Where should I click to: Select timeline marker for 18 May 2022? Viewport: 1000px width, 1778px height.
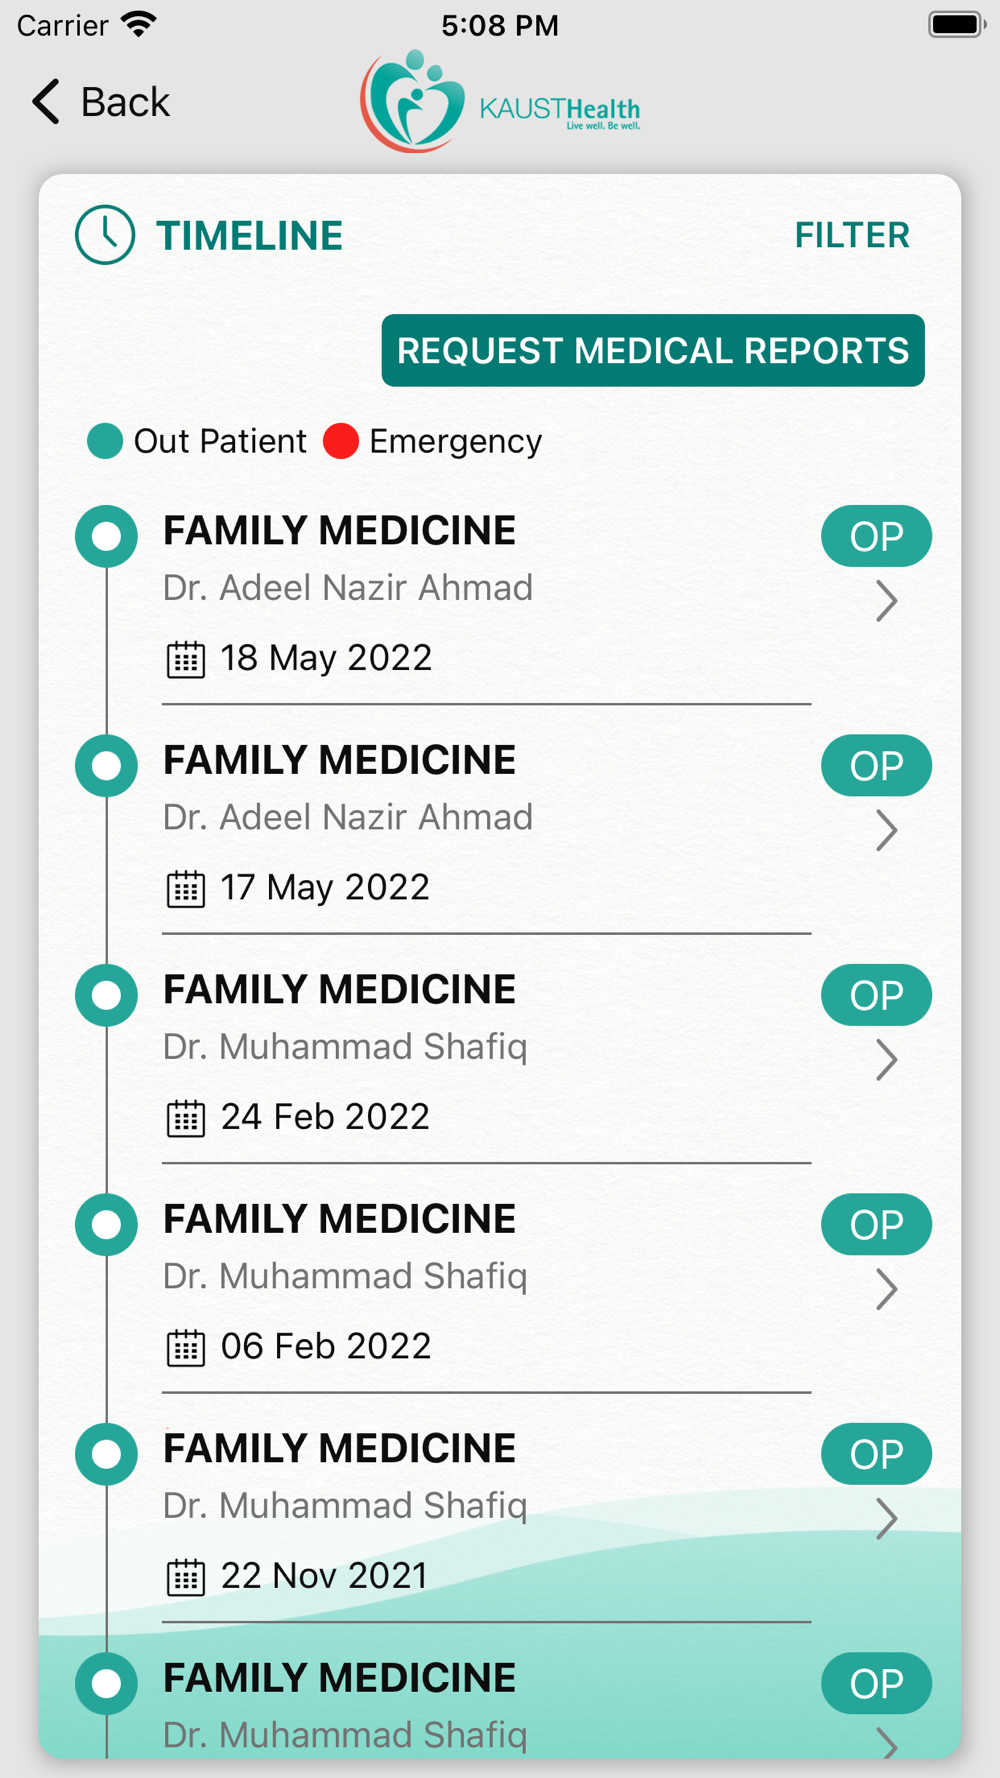[x=106, y=536]
